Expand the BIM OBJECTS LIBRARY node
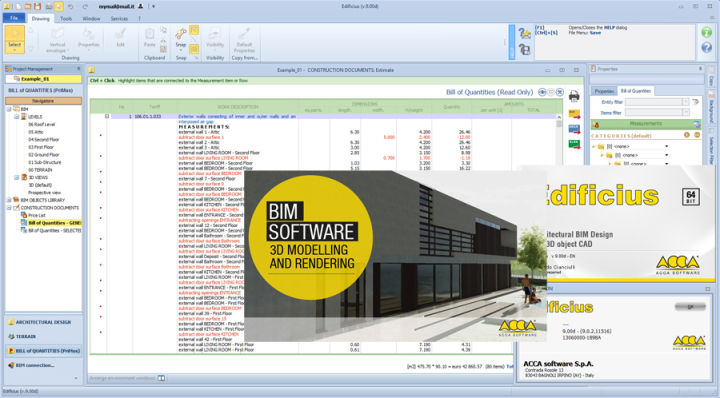The width and height of the screenshot is (720, 398). 9,200
